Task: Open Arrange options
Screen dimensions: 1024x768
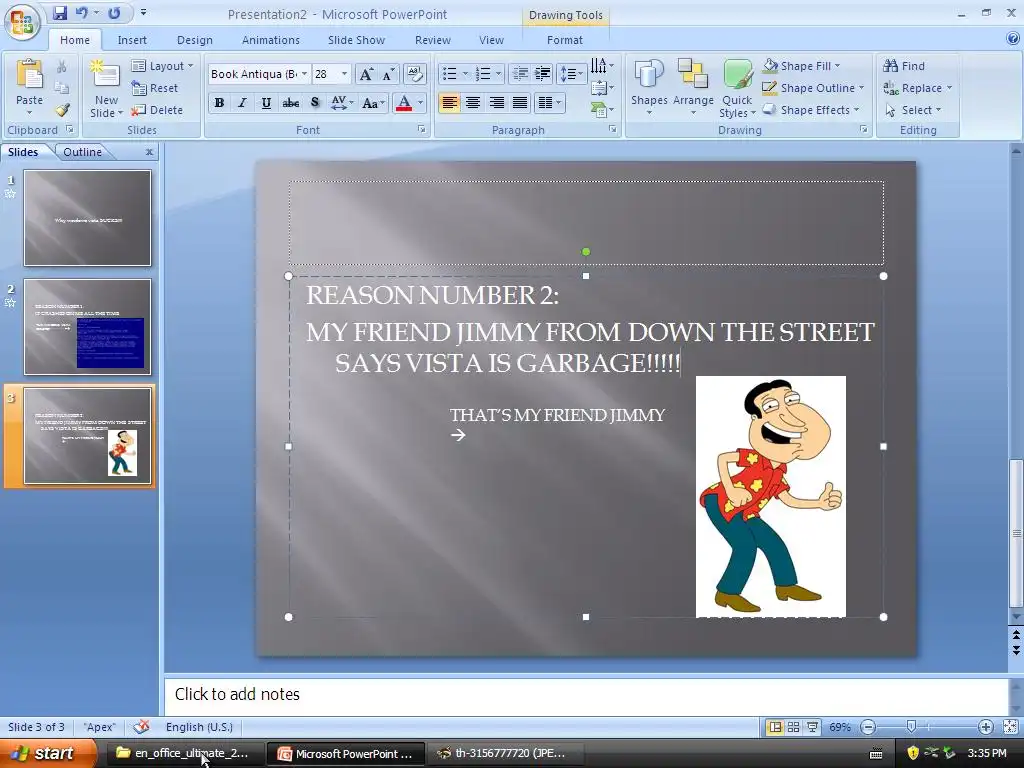Action: 693,88
